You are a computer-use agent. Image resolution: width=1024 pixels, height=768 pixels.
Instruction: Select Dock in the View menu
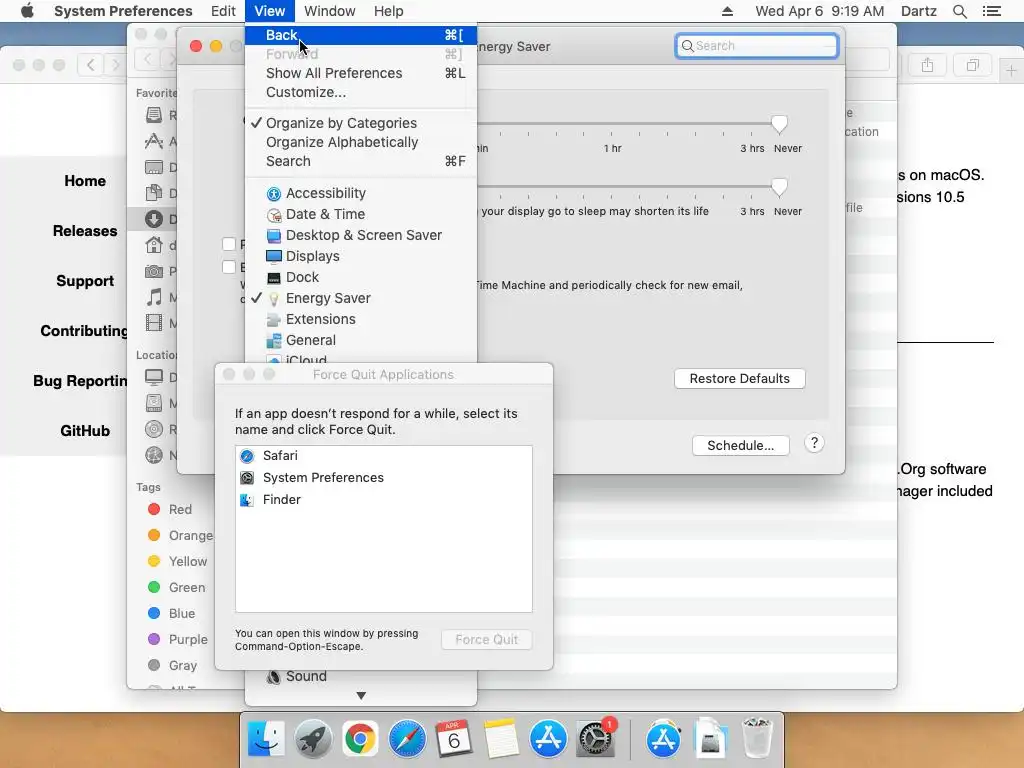[361, 277]
